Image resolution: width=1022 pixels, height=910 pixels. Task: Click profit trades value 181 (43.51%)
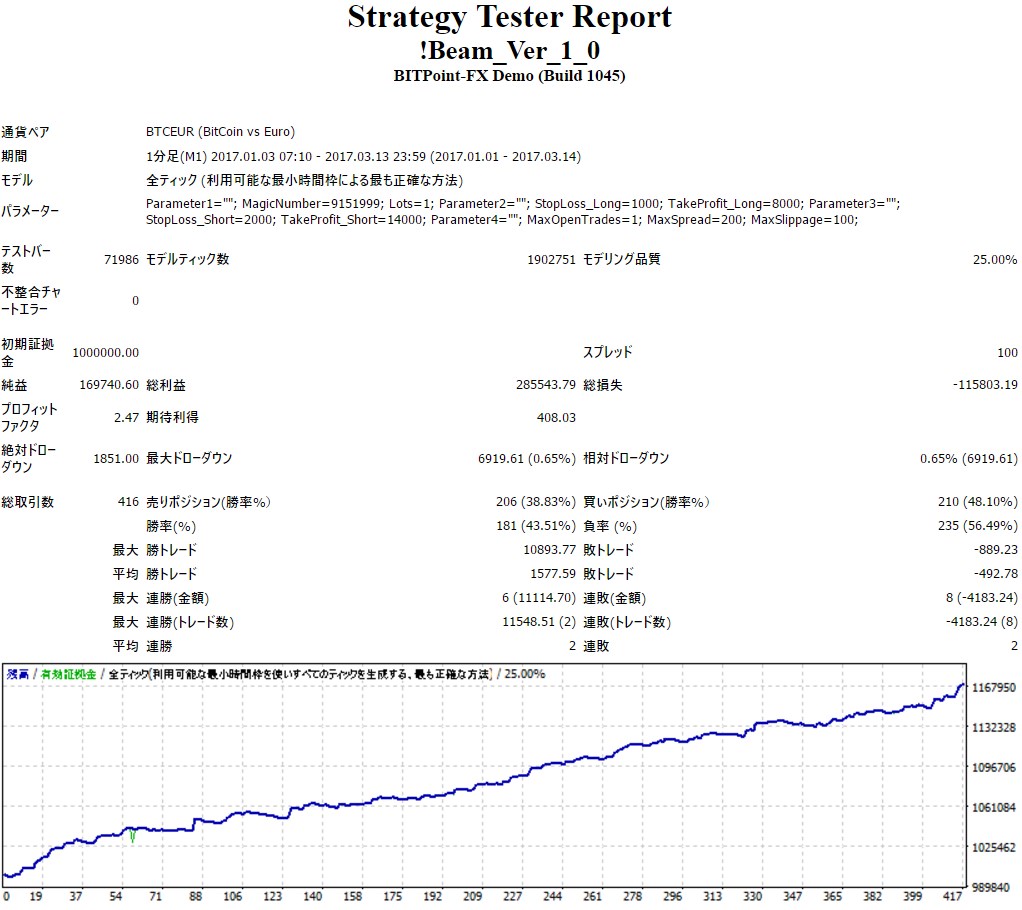(x=536, y=525)
